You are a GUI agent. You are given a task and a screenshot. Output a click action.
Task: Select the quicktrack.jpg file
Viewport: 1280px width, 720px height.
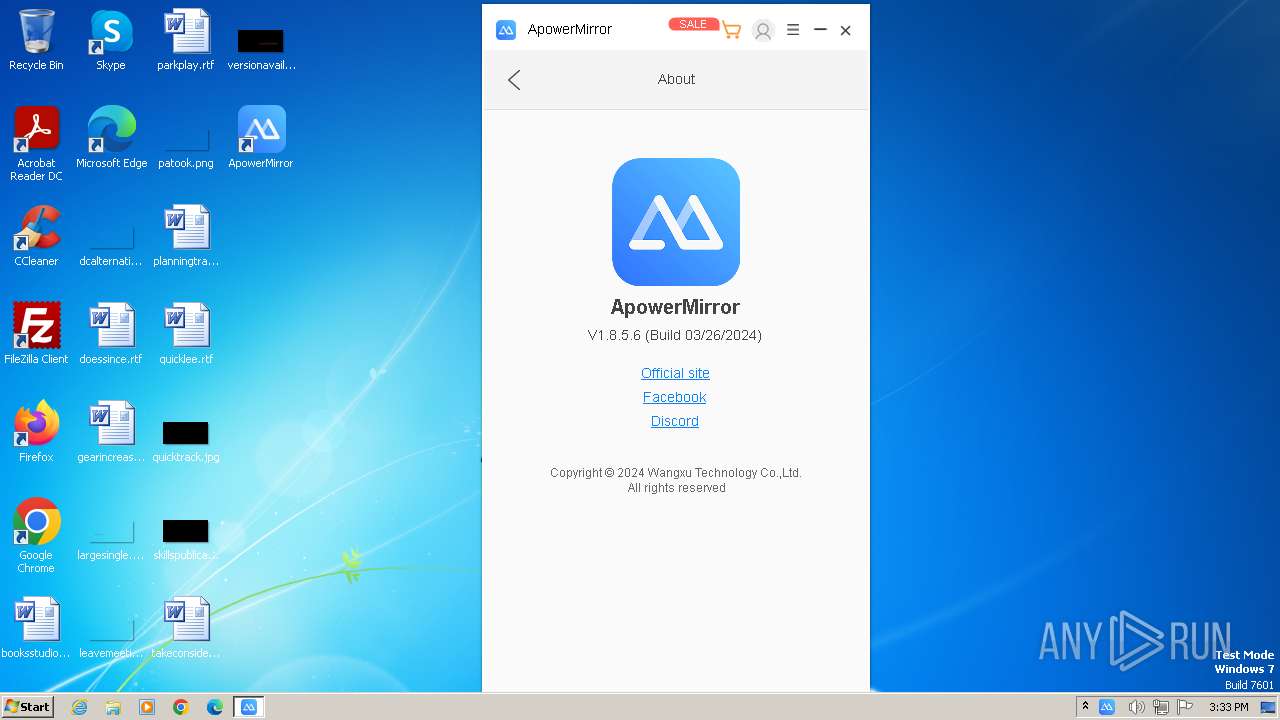[186, 440]
